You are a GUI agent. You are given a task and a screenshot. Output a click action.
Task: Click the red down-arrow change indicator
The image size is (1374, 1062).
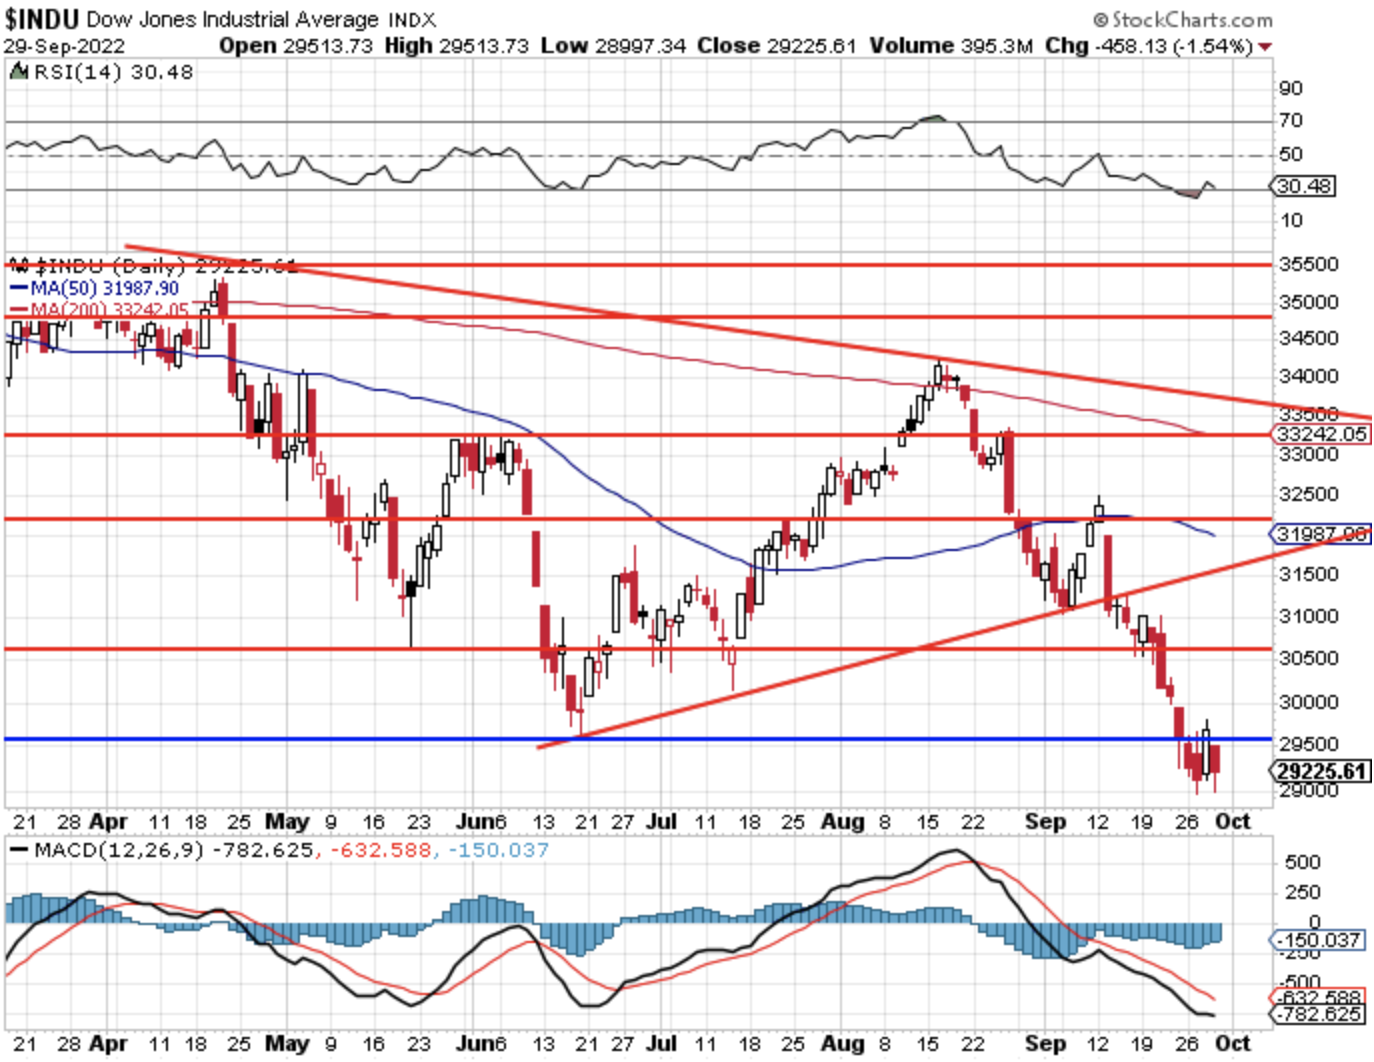click(1265, 47)
